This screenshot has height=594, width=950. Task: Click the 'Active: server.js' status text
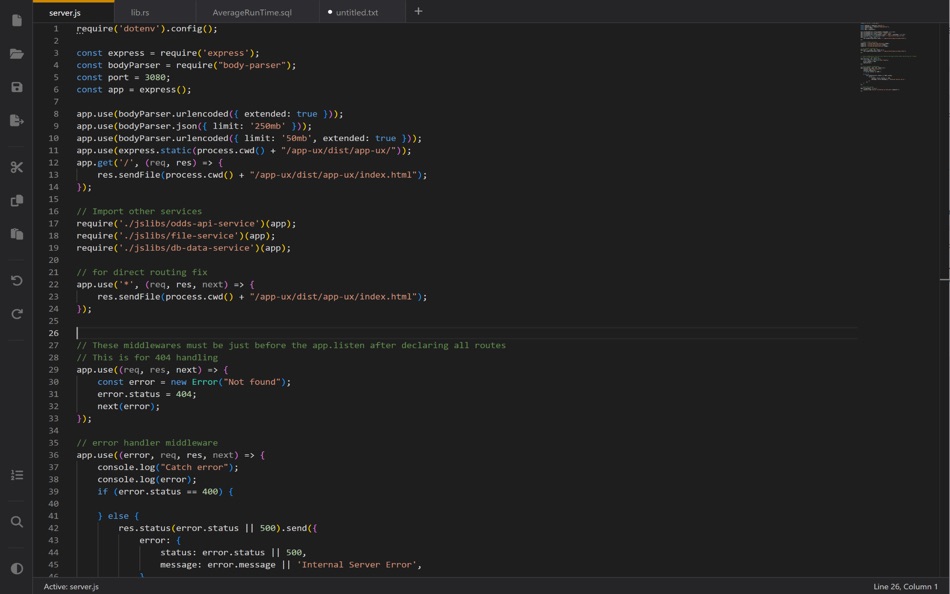tap(71, 587)
